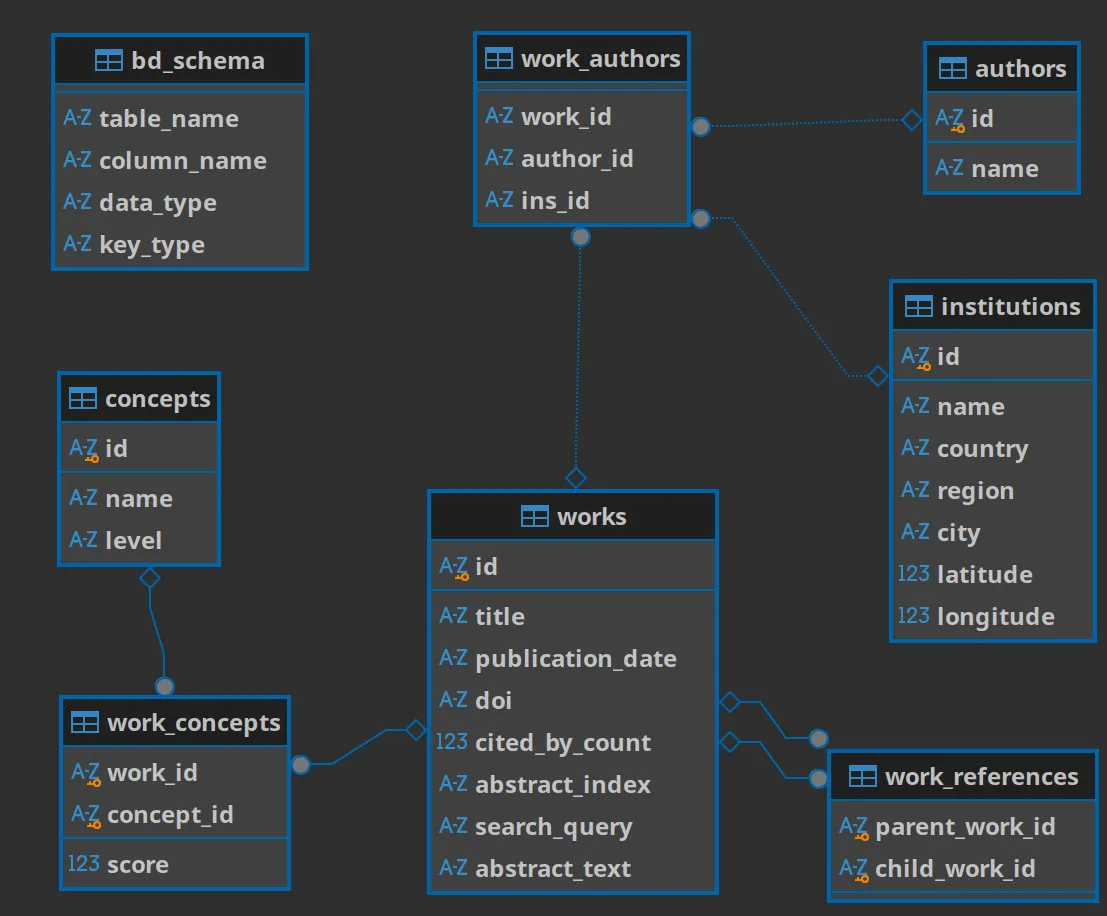
Task: Click the table icon in bd_schema header
Action: [x=109, y=61]
